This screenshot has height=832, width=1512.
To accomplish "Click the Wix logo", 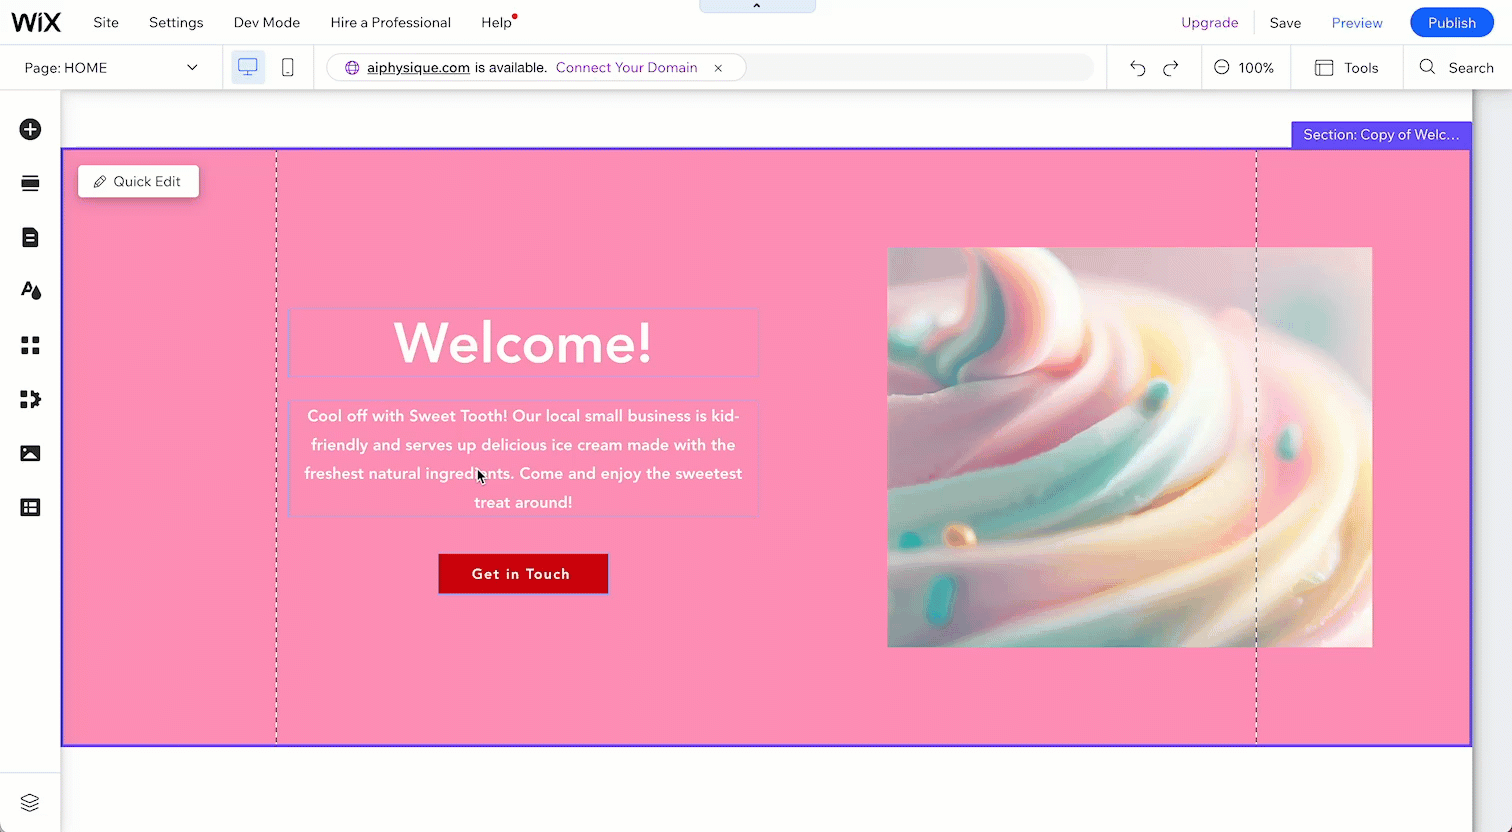I will pos(36,22).
